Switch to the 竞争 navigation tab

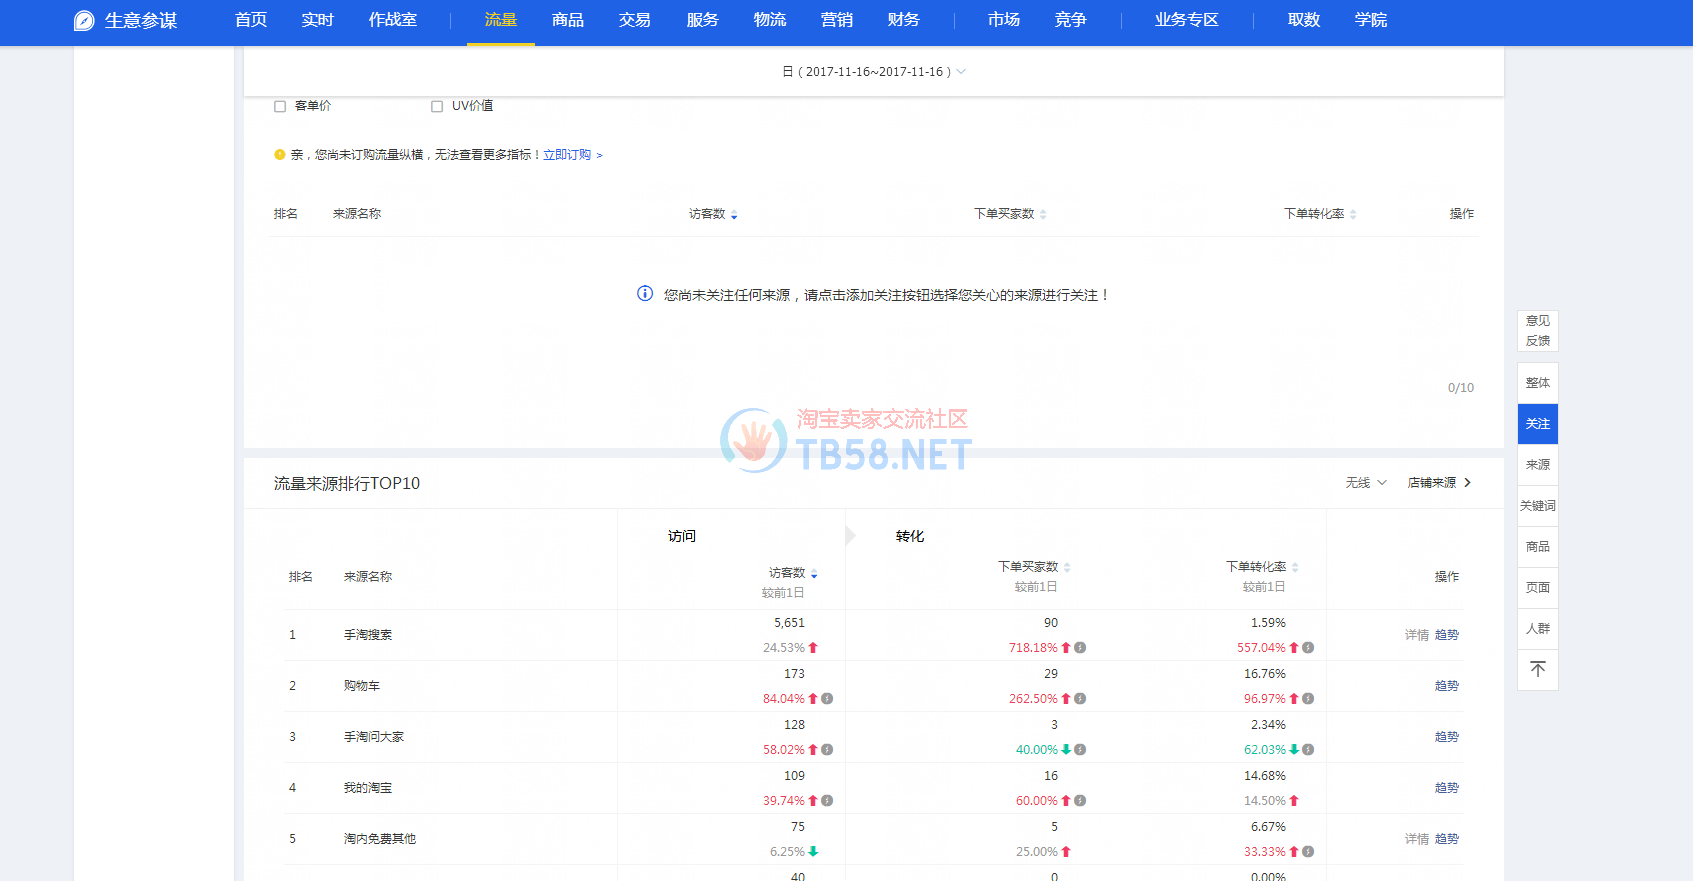[1070, 20]
